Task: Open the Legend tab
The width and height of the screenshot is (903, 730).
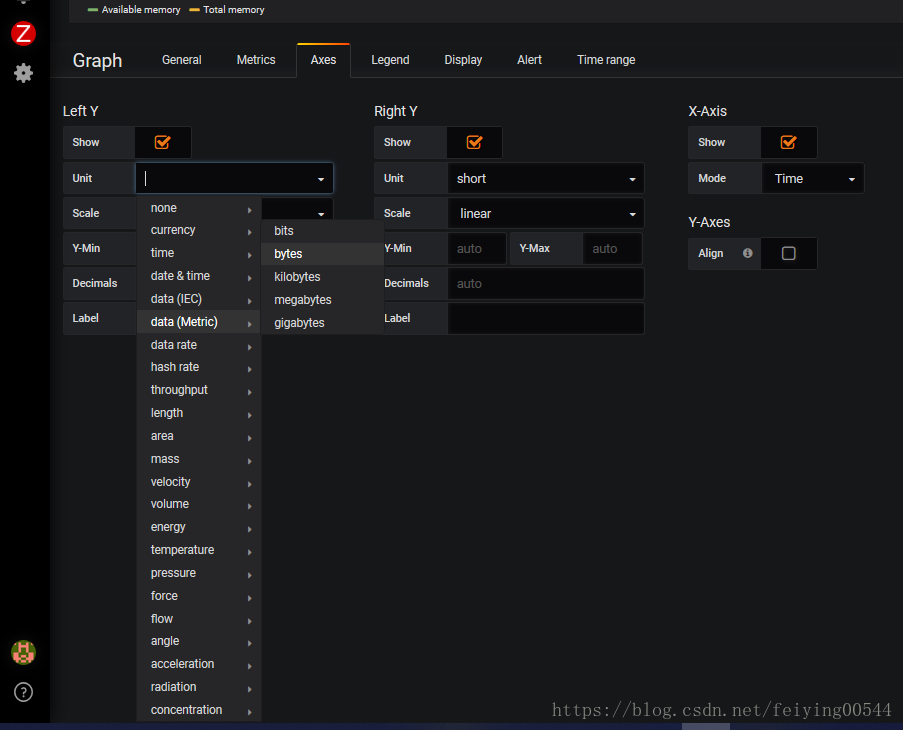Action: pos(390,60)
